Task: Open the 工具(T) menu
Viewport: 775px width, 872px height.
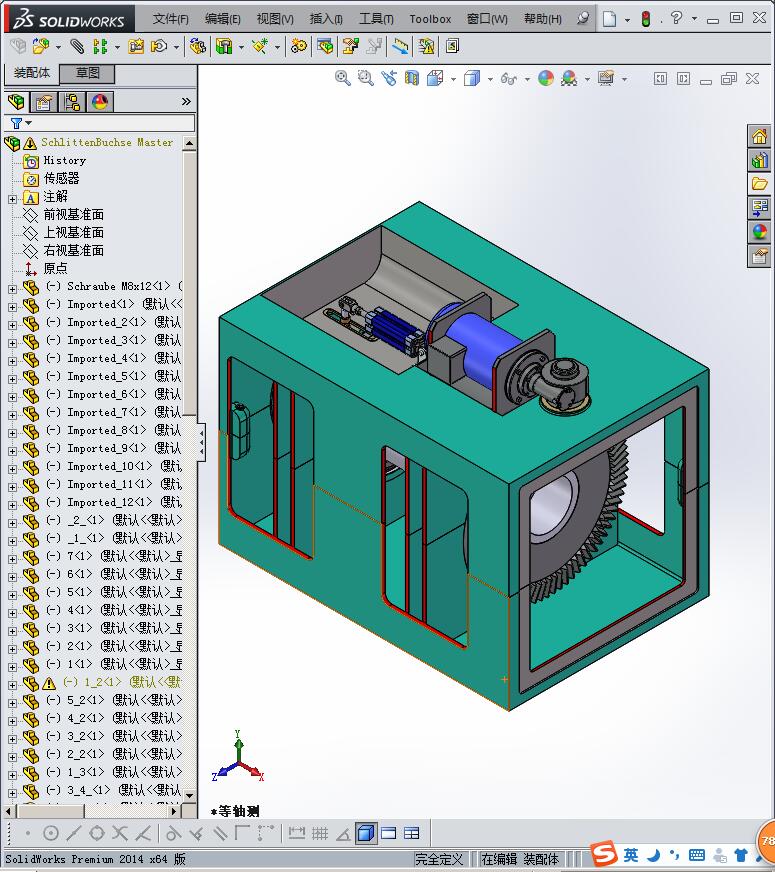Action: pyautogui.click(x=376, y=19)
